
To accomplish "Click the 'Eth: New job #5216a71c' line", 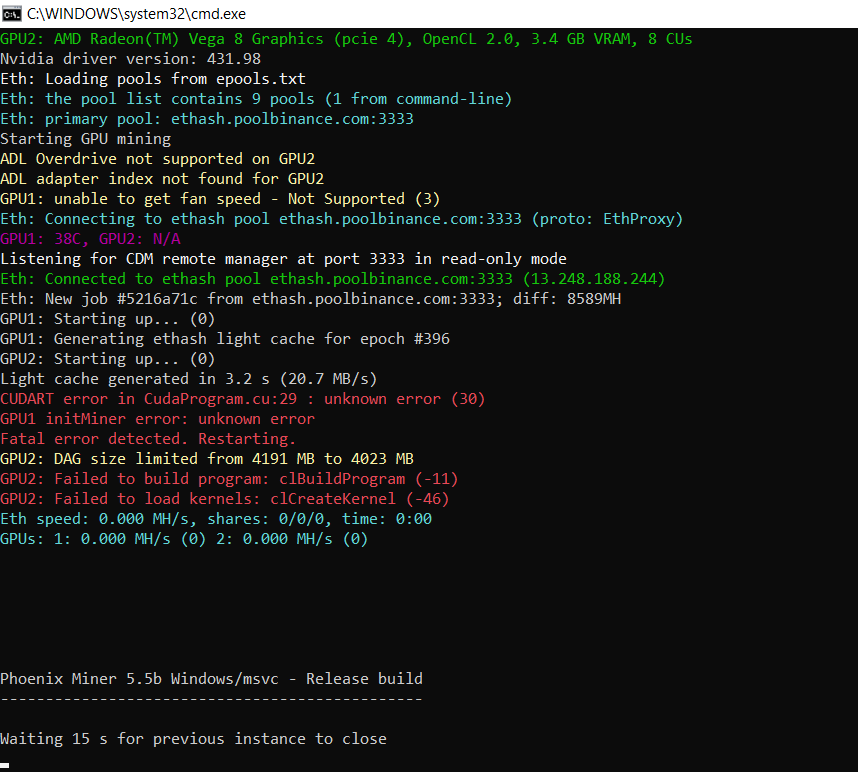I will coord(311,299).
